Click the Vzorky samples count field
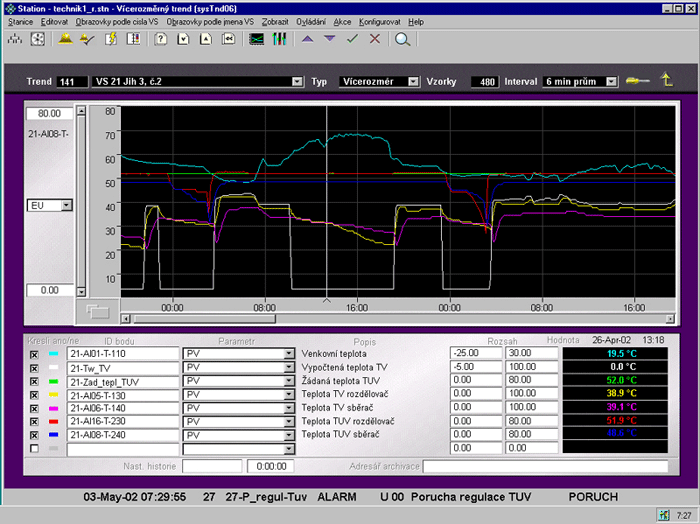700x524 pixels. tap(483, 82)
